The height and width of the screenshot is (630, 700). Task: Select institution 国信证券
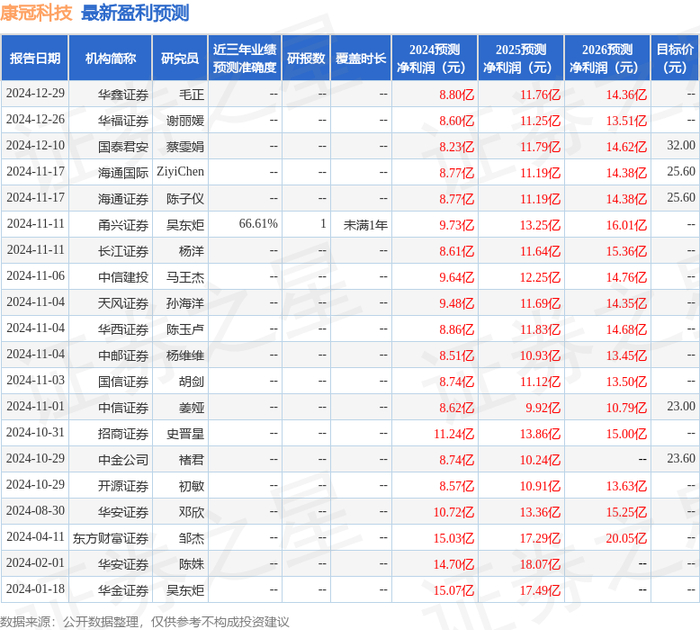point(123,382)
